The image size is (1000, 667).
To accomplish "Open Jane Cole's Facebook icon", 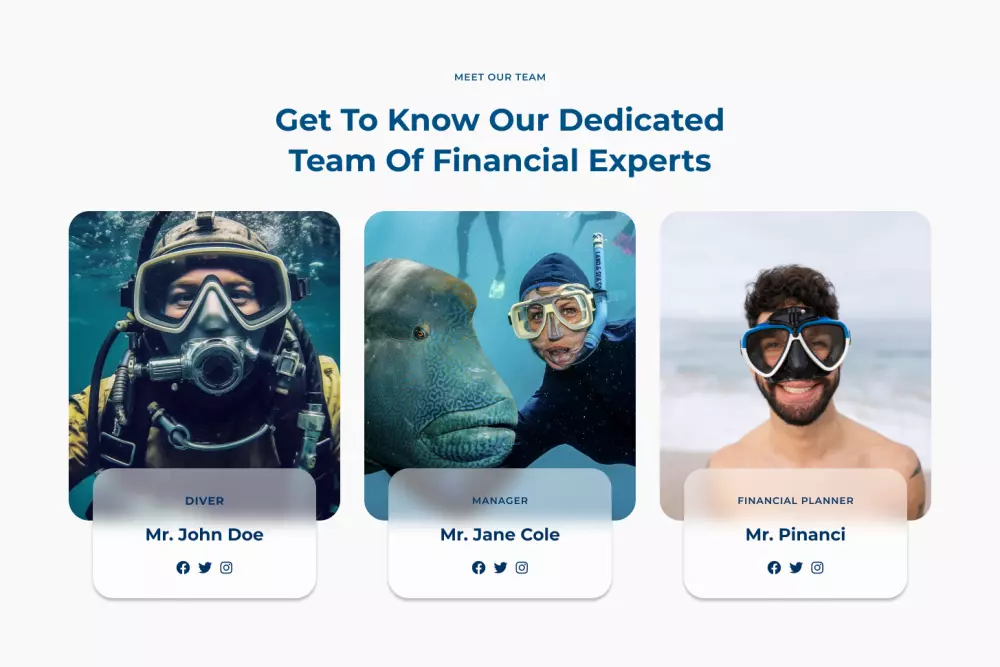I will pyautogui.click(x=478, y=568).
